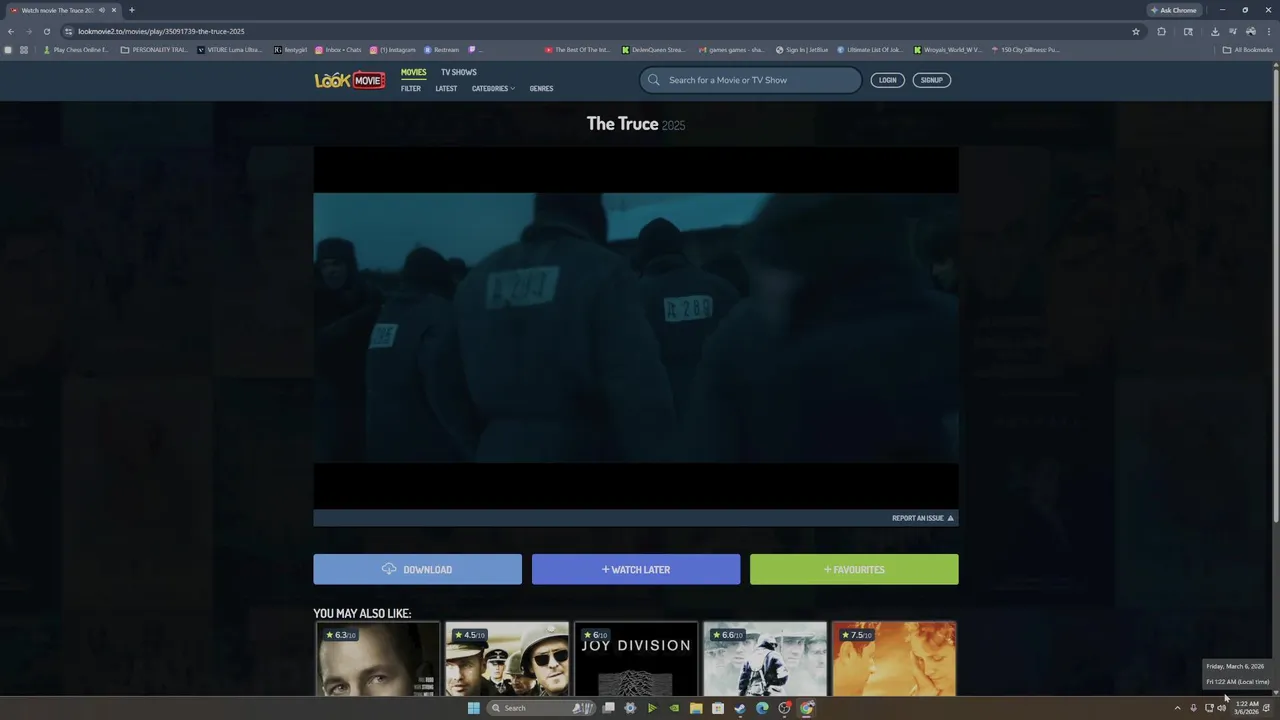Open the DeleriQueen Strea... bookmark

pyautogui.click(x=653, y=49)
